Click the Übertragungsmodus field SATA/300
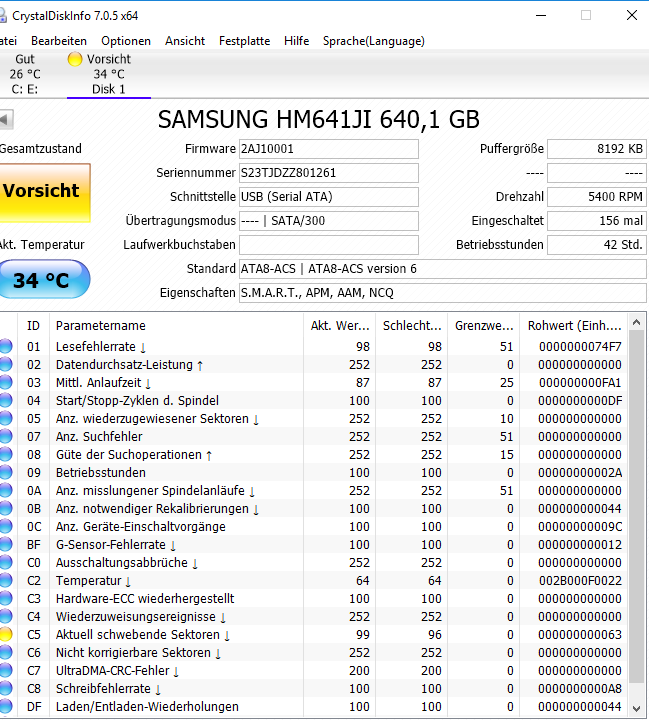Image resolution: width=649 pixels, height=720 pixels. point(329,221)
